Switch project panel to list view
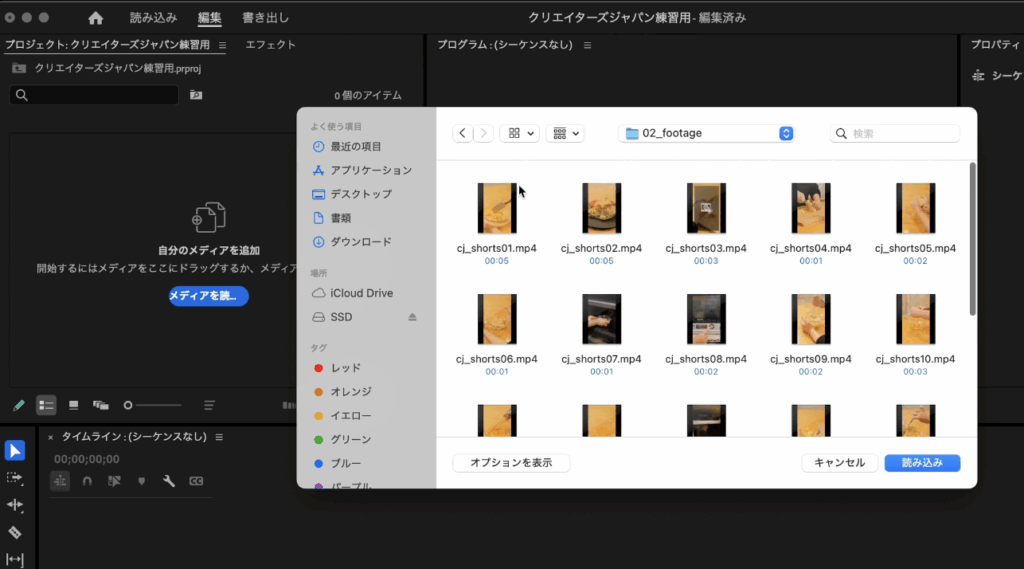 pos(46,405)
